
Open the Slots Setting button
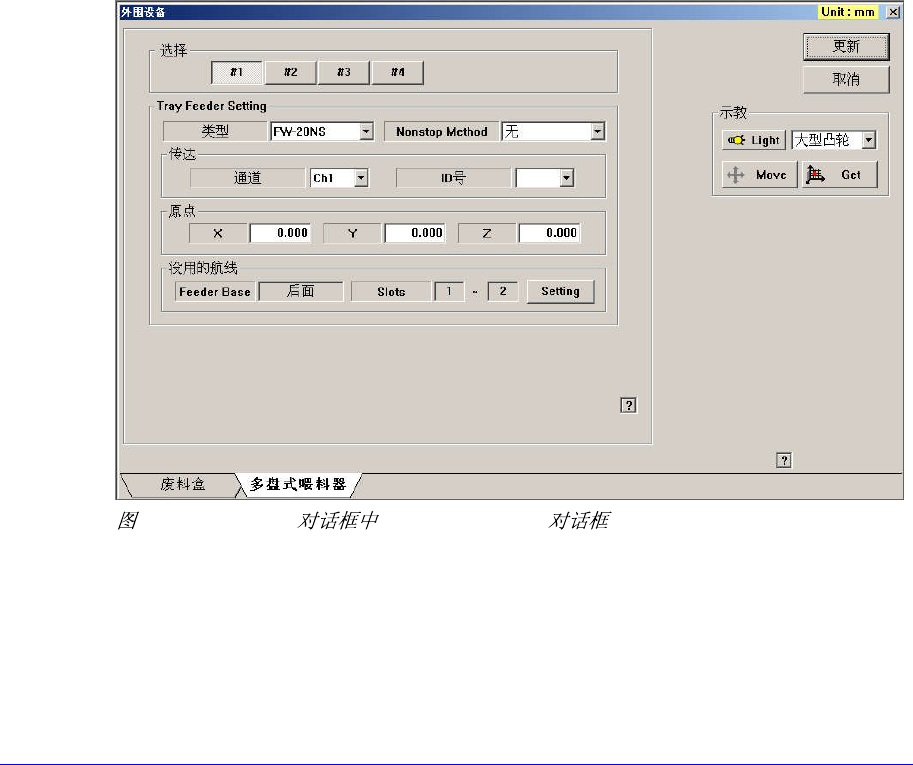tap(560, 291)
